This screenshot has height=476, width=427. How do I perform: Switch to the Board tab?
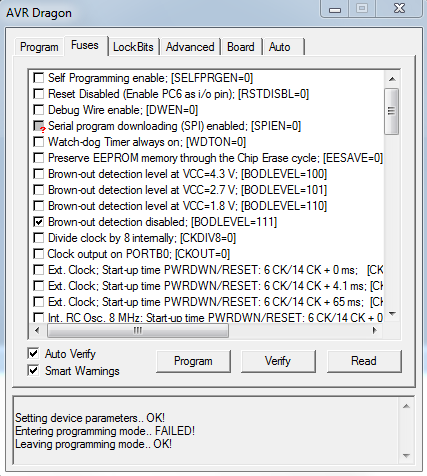point(241,47)
